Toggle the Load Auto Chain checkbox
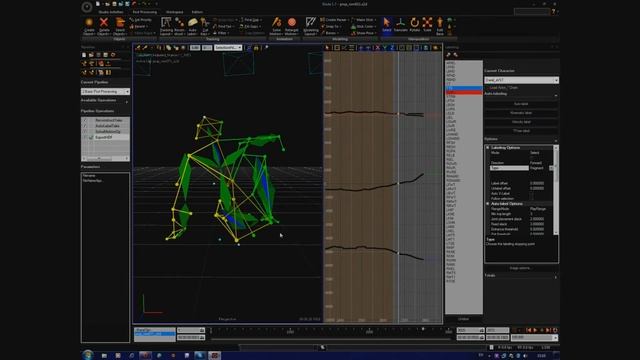Screen dimensions: 640x360 (487, 88)
